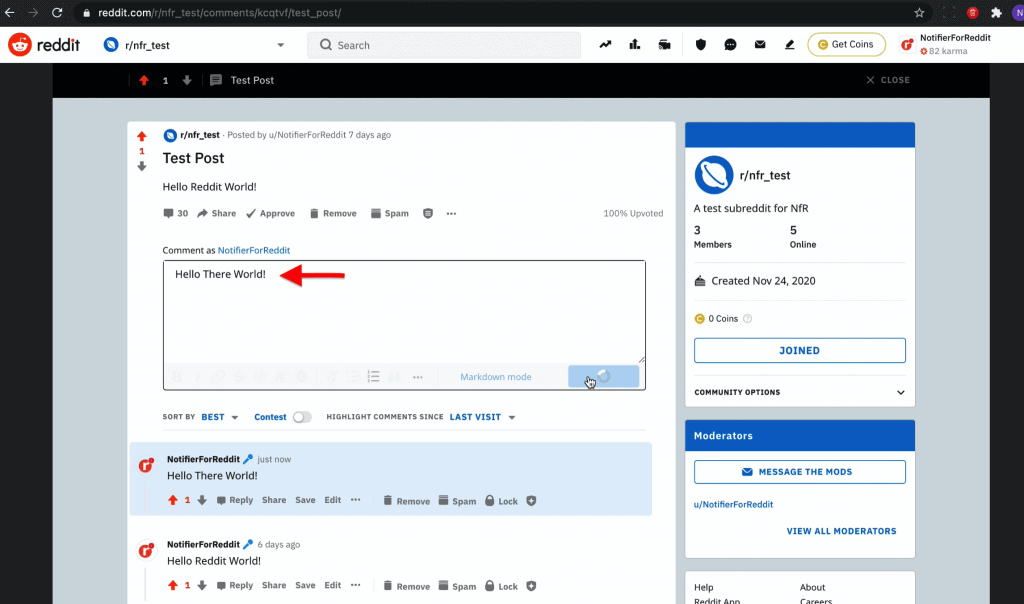
Task: Click distinguish shield on the '6 days ago' comment
Action: pos(531,586)
